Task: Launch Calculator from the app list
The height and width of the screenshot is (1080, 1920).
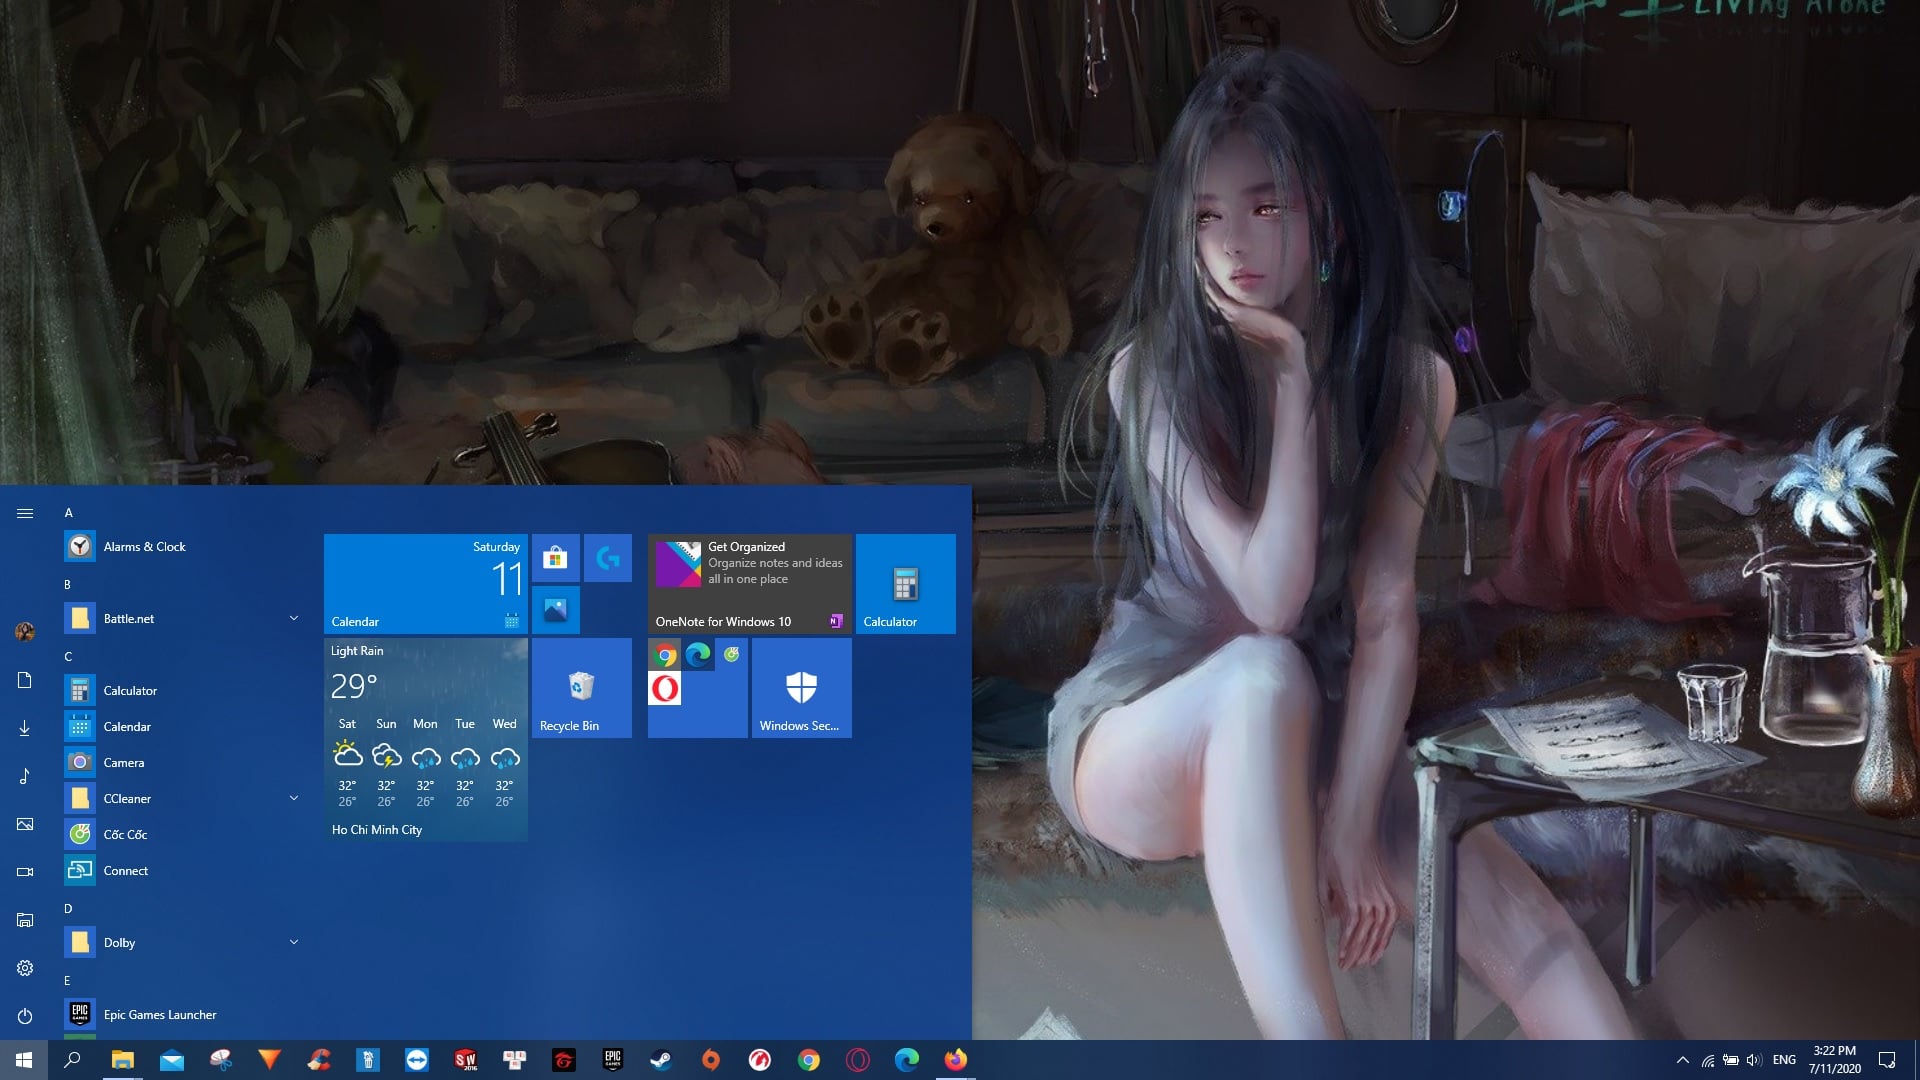Action: [x=184, y=691]
